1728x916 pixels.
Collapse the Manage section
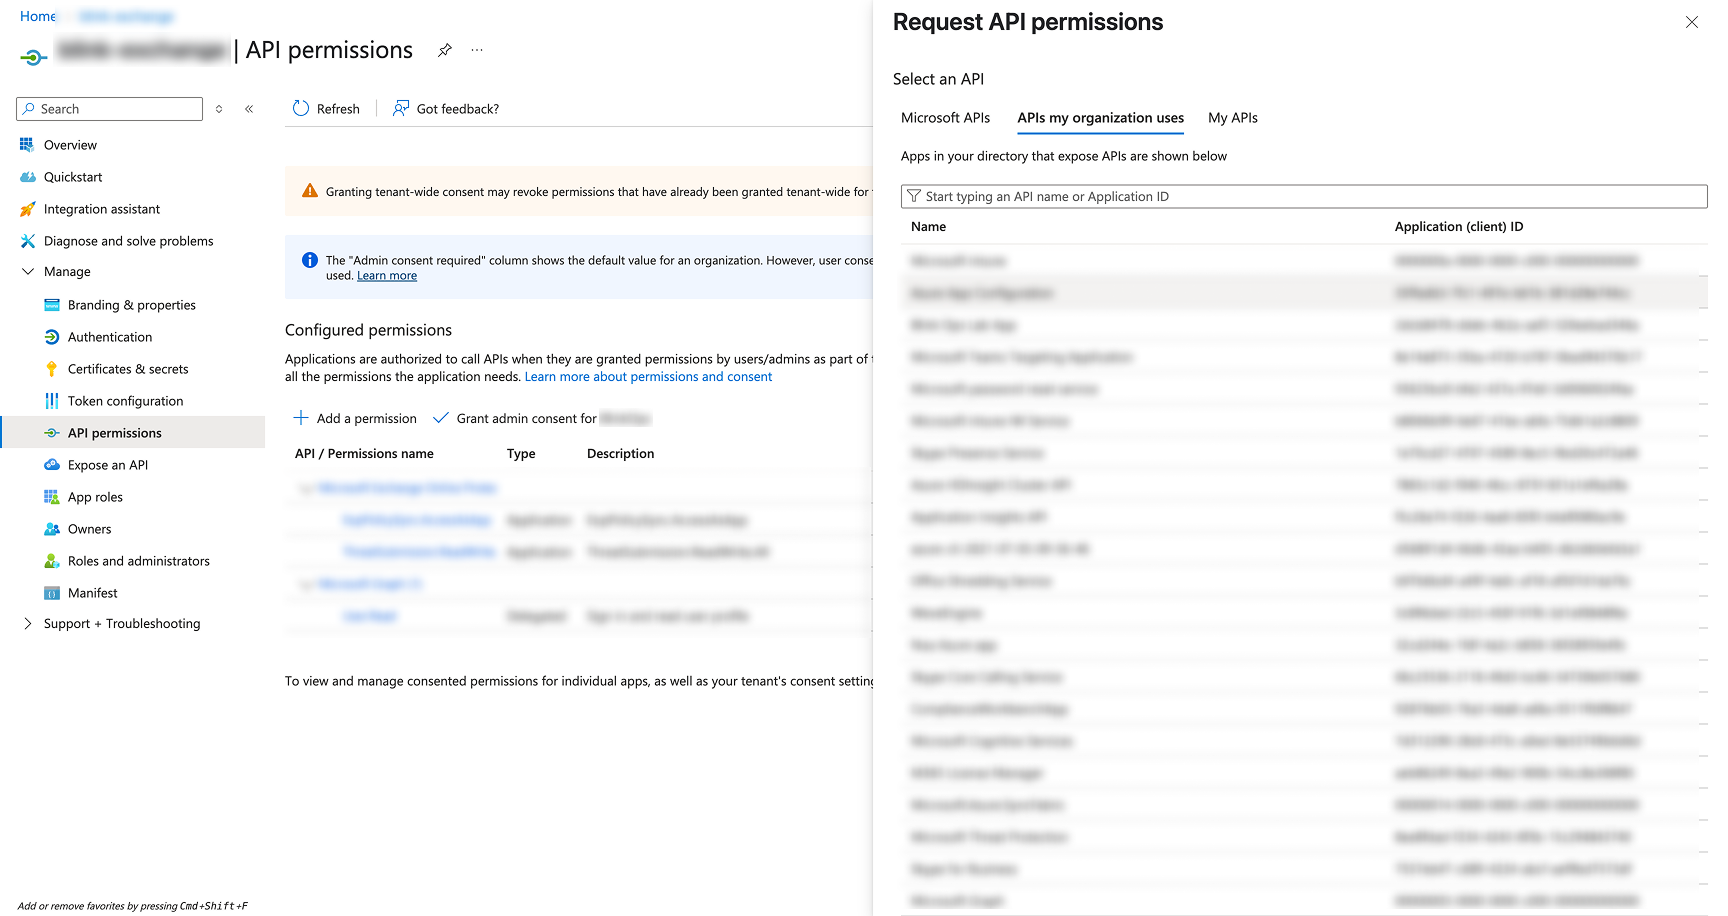point(28,271)
